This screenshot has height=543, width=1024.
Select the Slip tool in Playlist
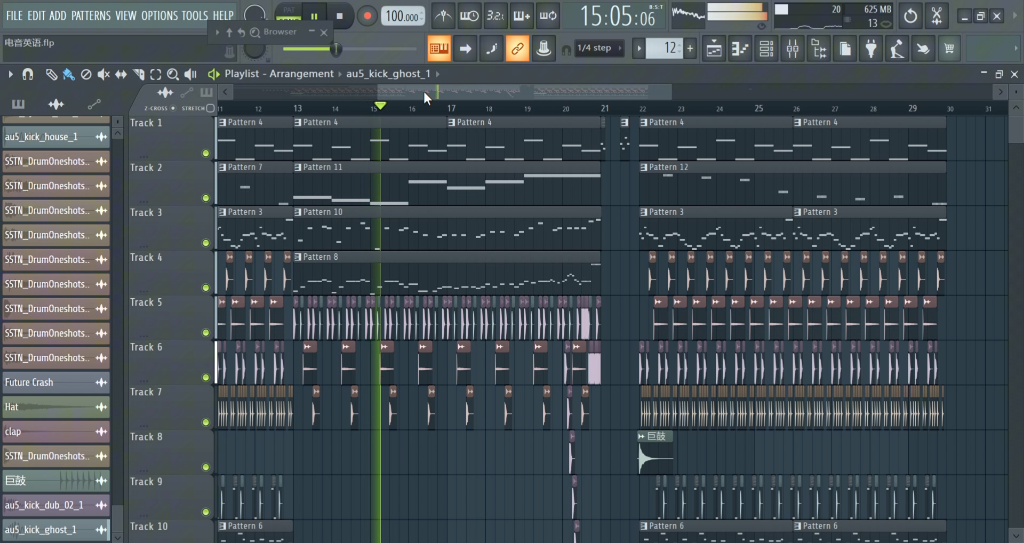(121, 74)
